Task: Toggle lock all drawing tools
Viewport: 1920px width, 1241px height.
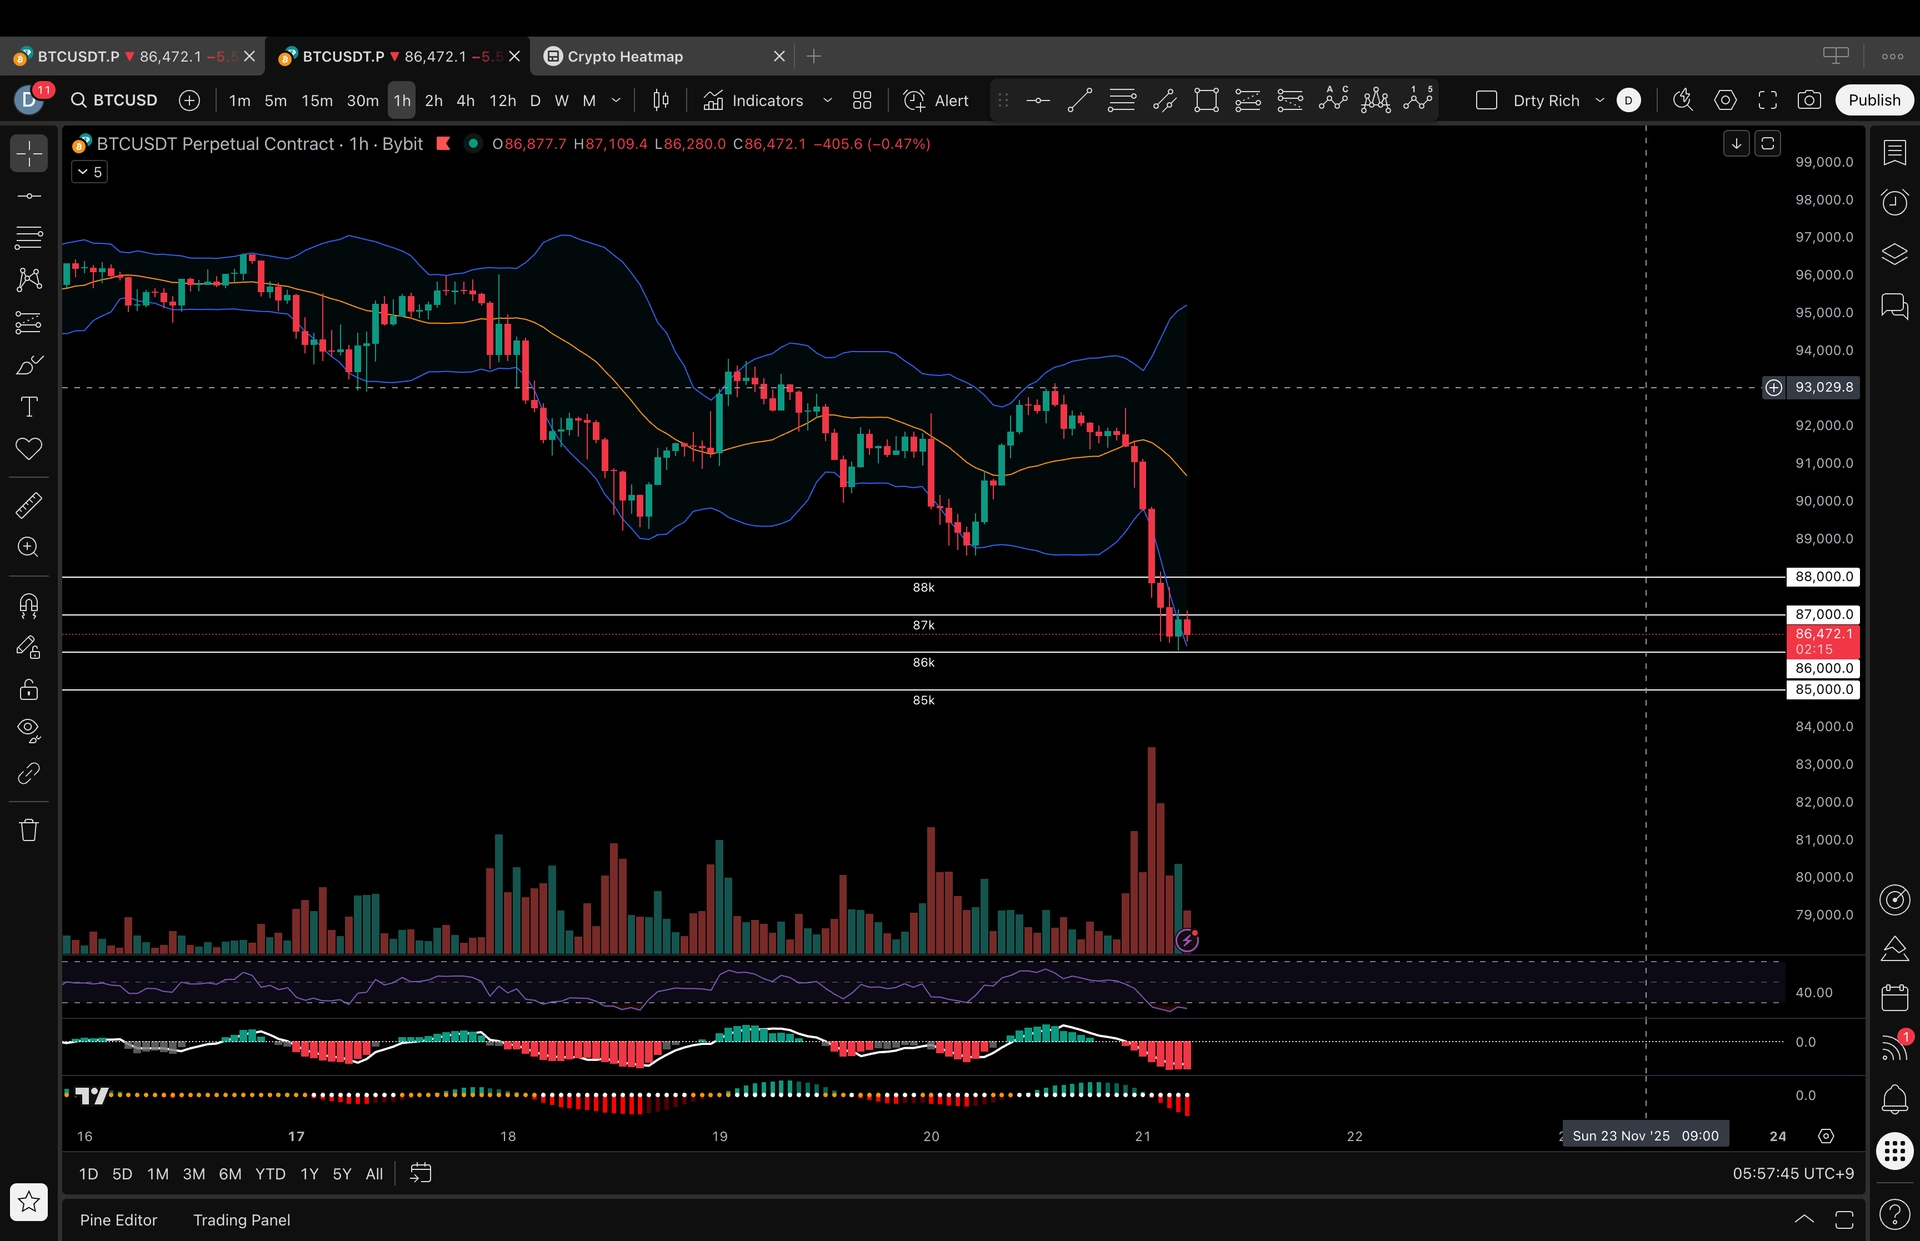Action: (29, 690)
